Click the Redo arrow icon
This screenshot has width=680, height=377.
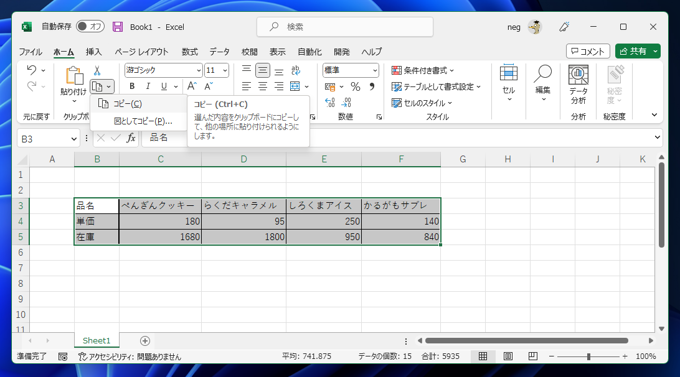click(x=31, y=86)
